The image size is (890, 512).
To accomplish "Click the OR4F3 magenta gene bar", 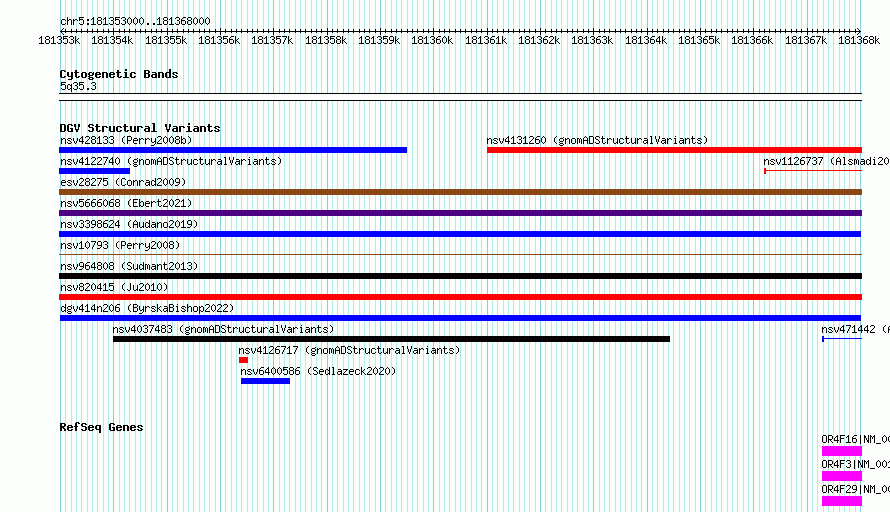I will point(842,476).
